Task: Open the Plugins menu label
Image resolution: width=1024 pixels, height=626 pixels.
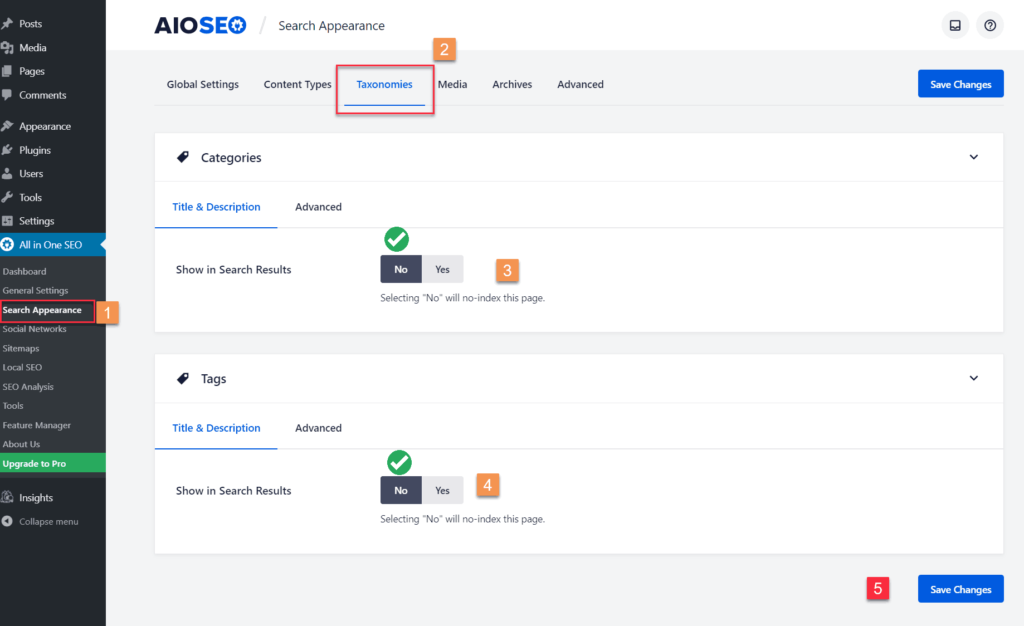Action: [x=35, y=150]
